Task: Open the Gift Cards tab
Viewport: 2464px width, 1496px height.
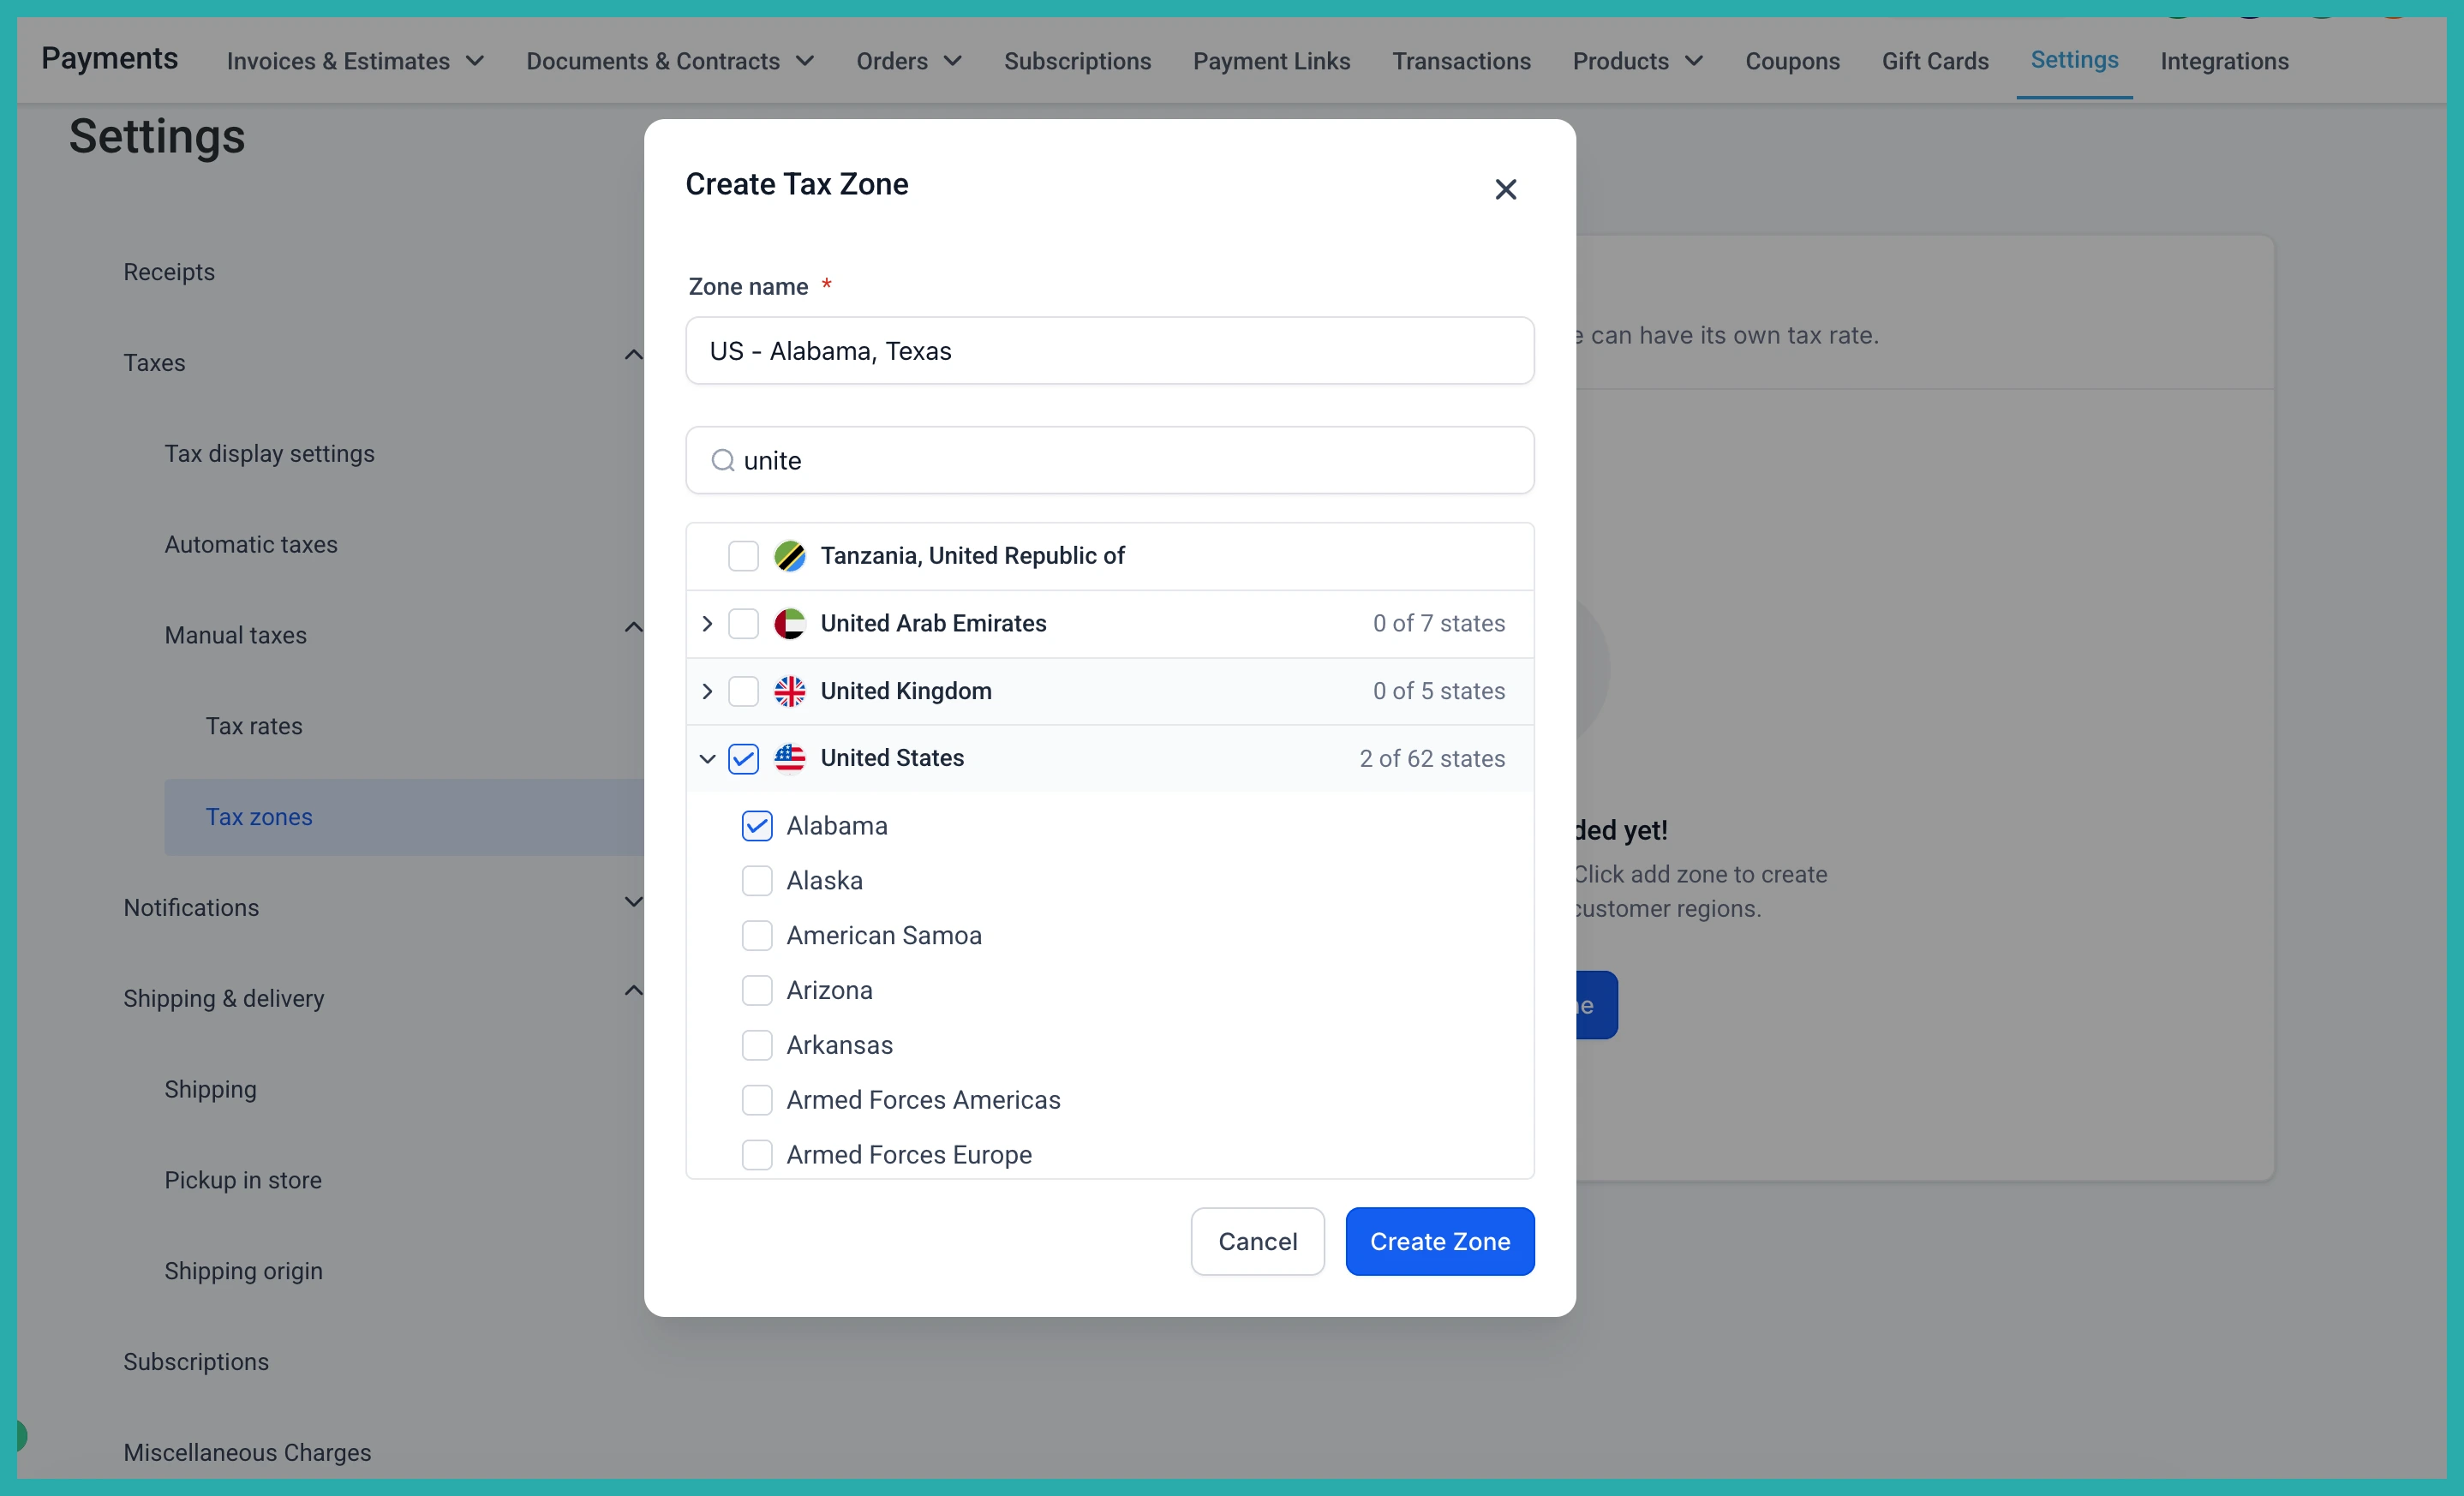Action: pyautogui.click(x=1935, y=61)
